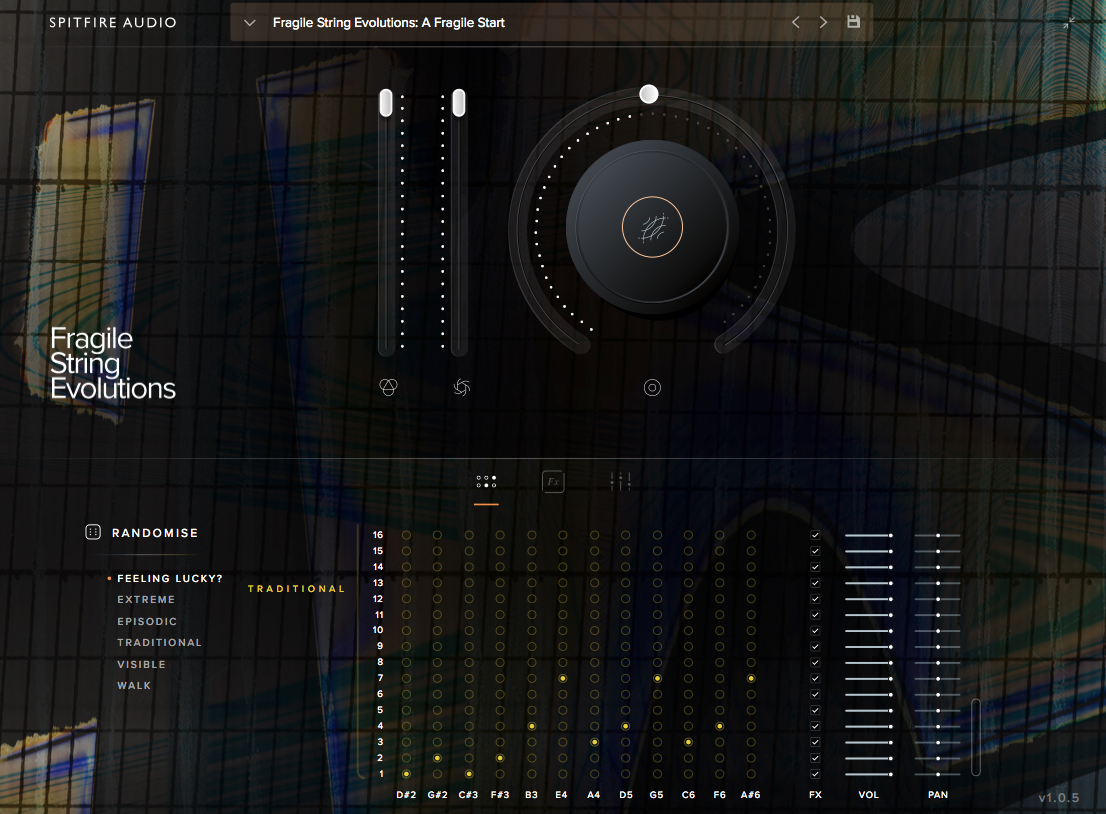The height and width of the screenshot is (814, 1106).
Task: Click the three-circles icon under the left slider
Action: (x=389, y=387)
